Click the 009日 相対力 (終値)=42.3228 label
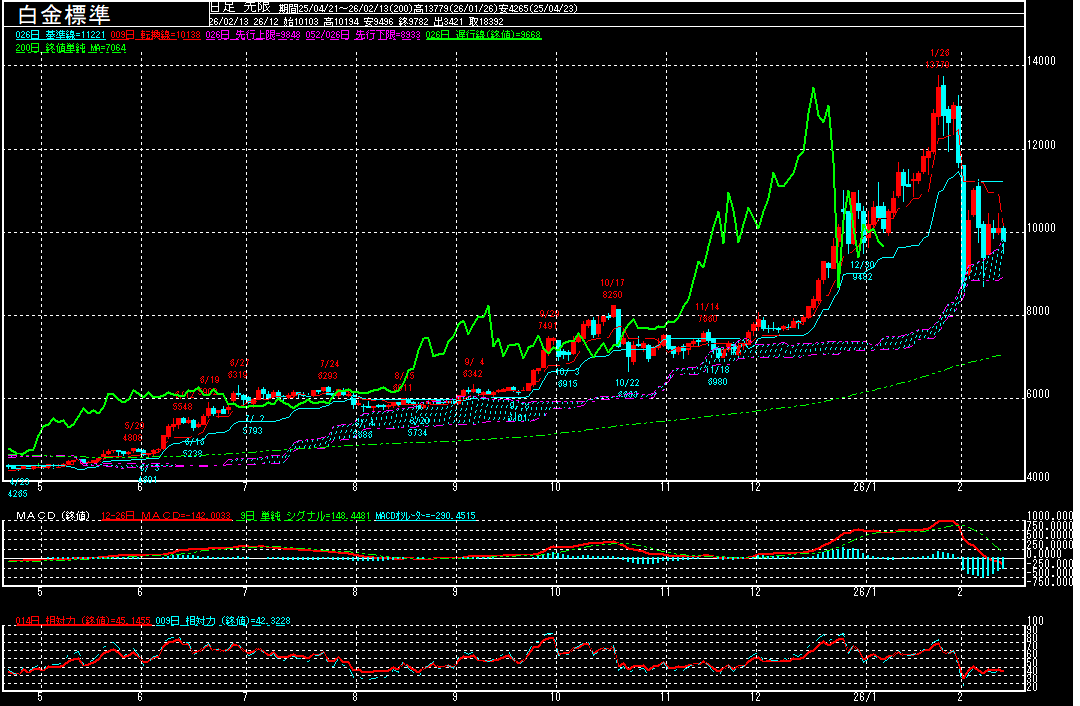The width and height of the screenshot is (1080, 706). click(x=208, y=621)
